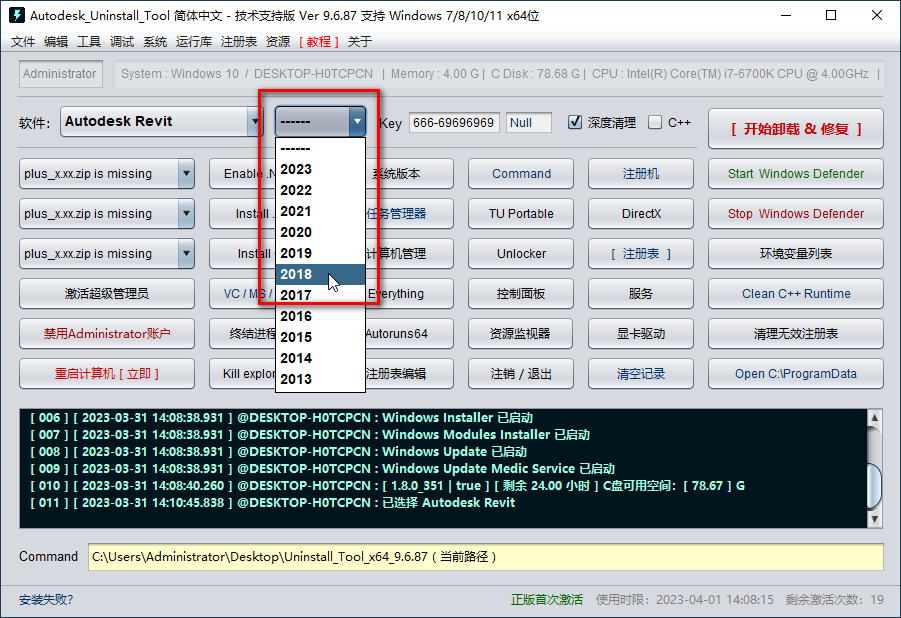Screen dimensions: 901x618
Task: Click the Key field 666-69696969
Action: click(x=454, y=122)
